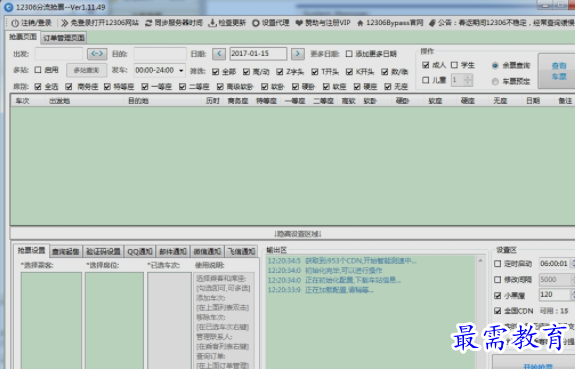Image resolution: width=575 pixels, height=369 pixels.
Task: Click the 120 value field
Action: point(554,295)
